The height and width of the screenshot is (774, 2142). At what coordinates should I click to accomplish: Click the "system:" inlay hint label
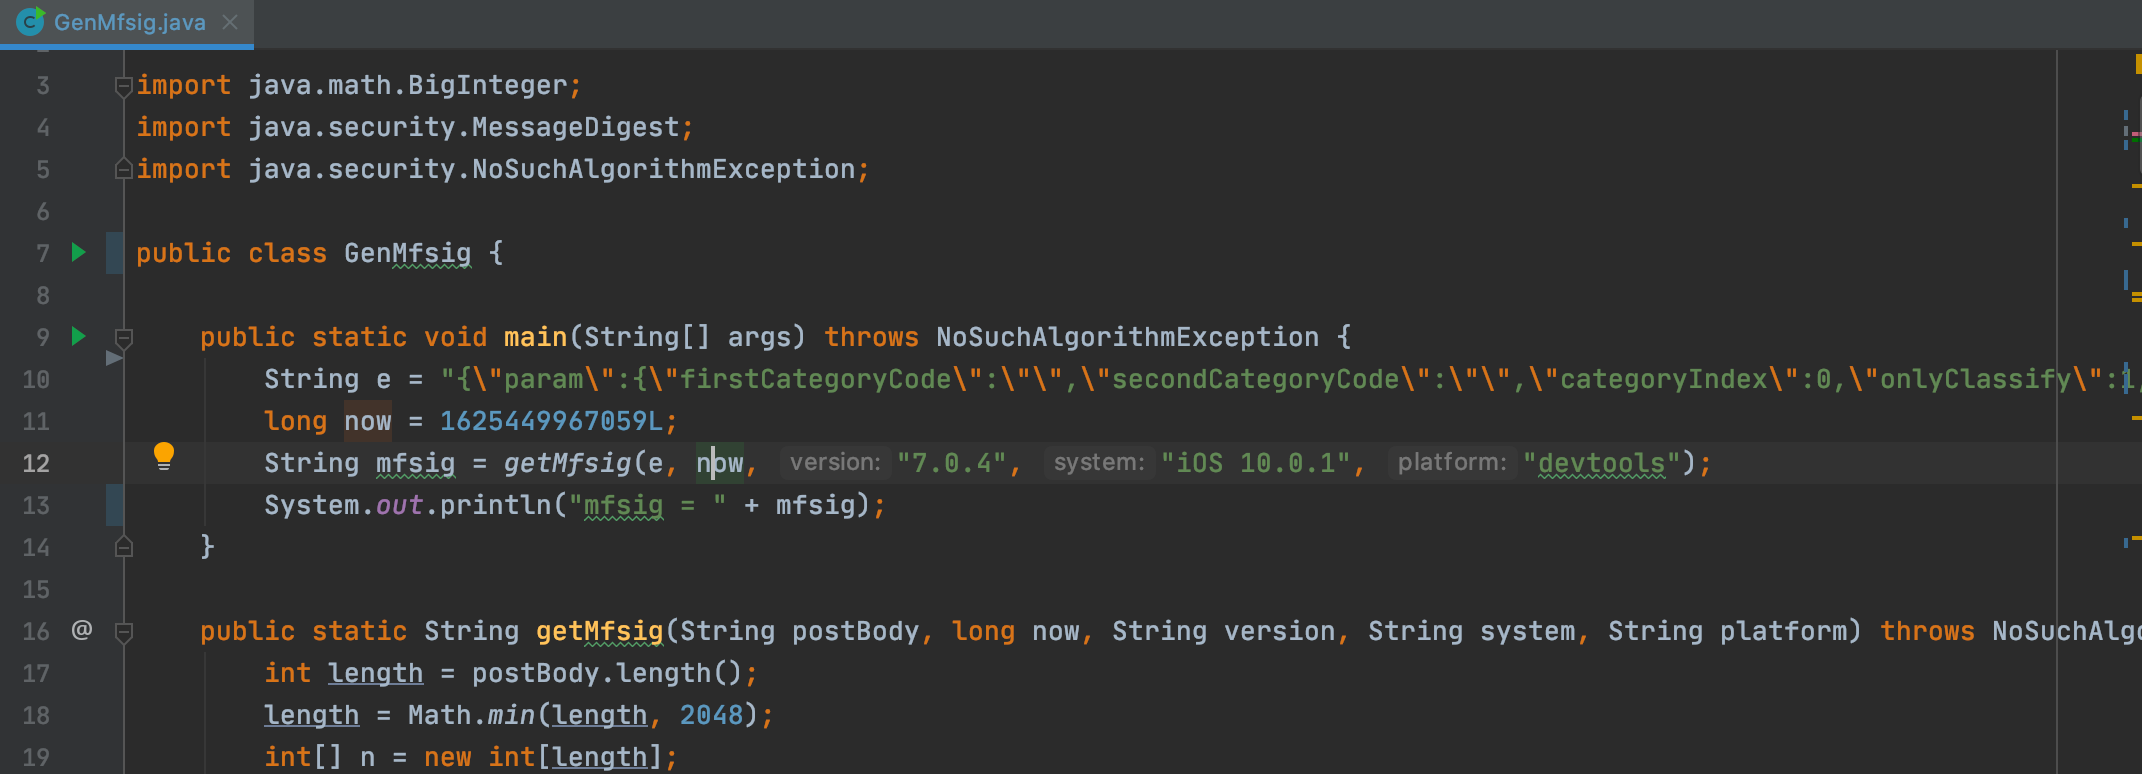click(x=1098, y=463)
